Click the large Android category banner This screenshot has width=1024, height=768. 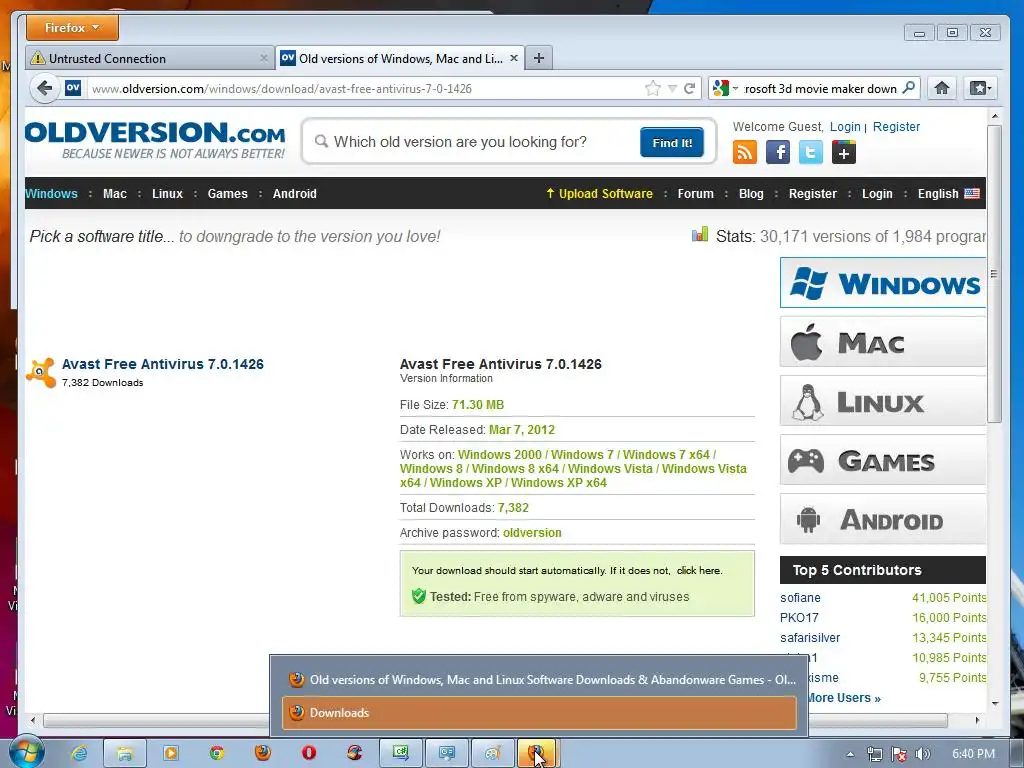tap(883, 519)
